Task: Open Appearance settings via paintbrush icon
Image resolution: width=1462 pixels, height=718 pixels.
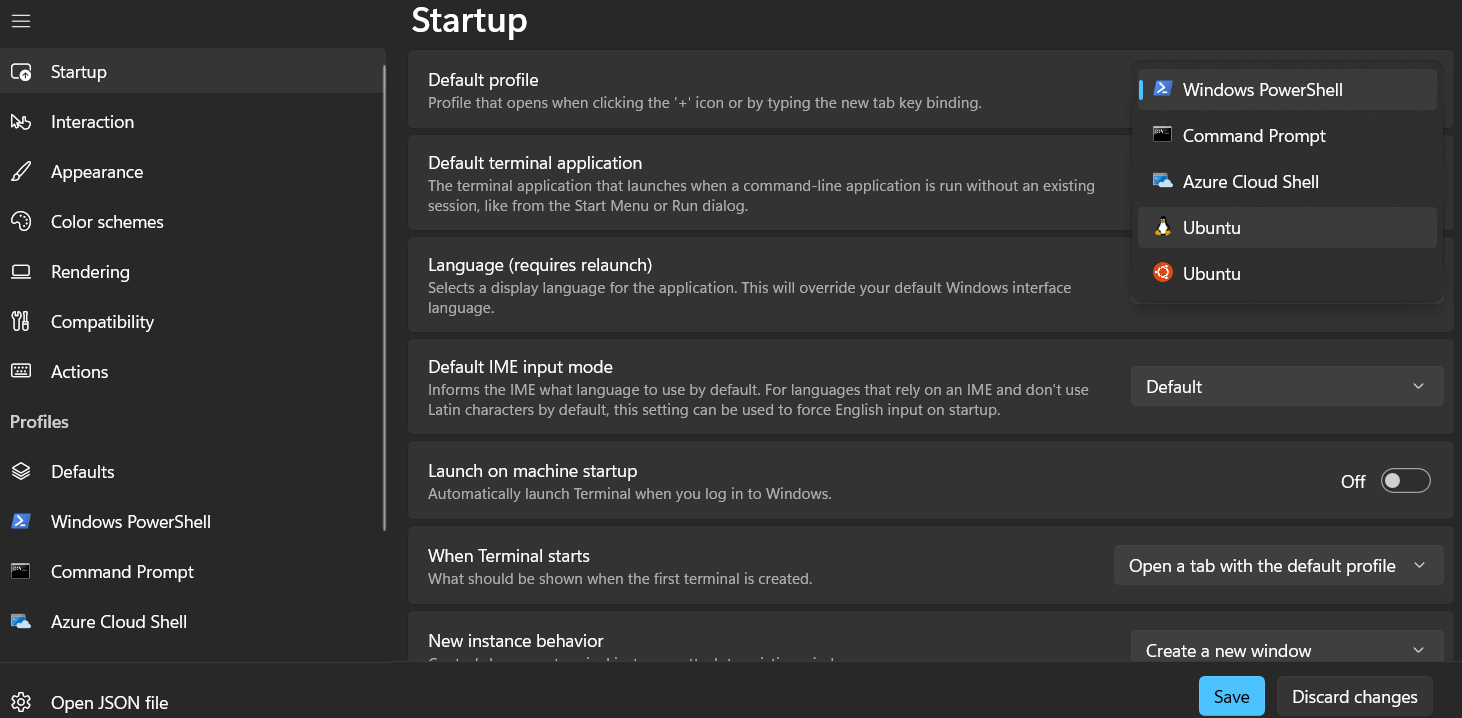Action: tap(22, 171)
